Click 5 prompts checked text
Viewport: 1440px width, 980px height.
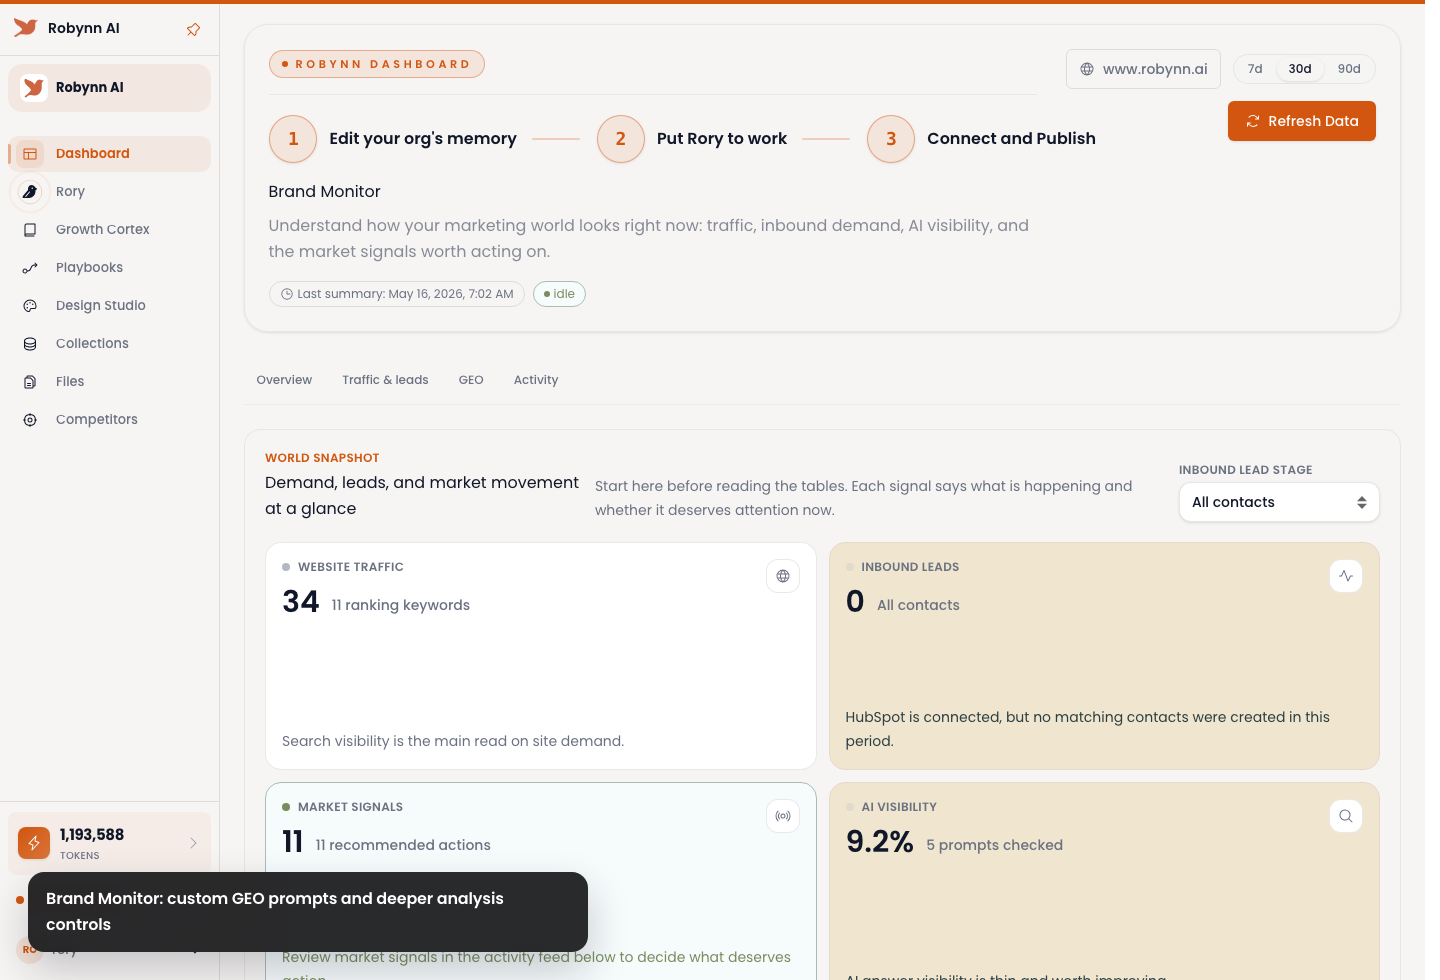[x=995, y=845]
